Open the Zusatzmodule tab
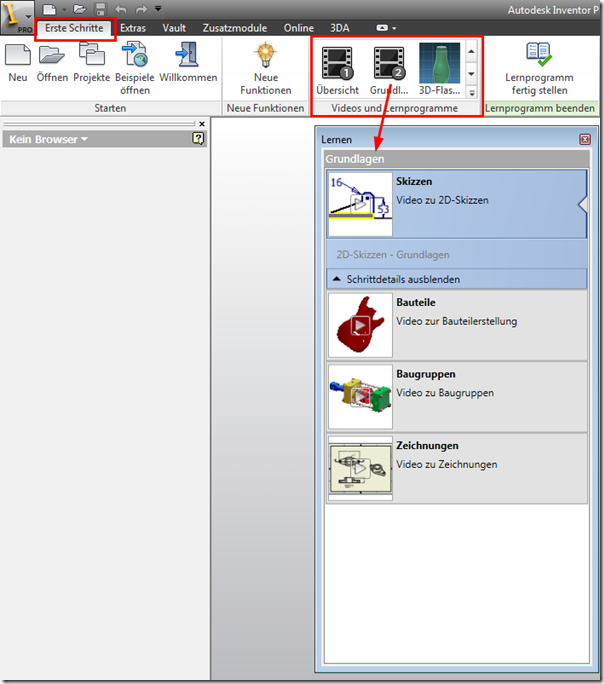 tap(235, 28)
